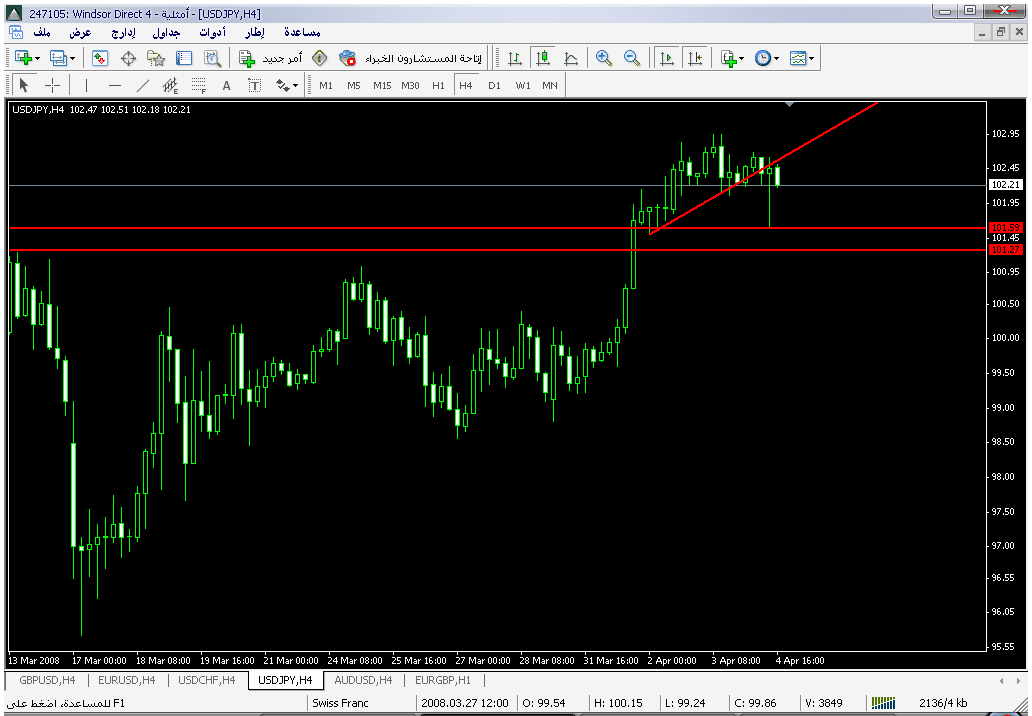Zoom out of the chart

631,58
